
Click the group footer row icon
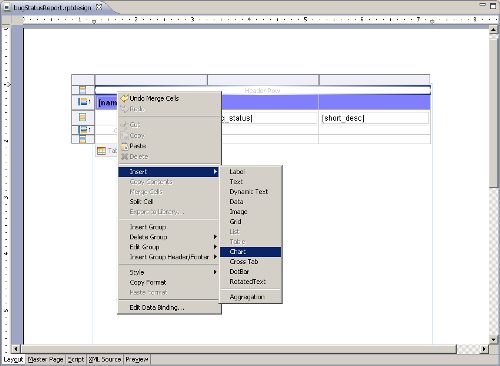coord(83,130)
